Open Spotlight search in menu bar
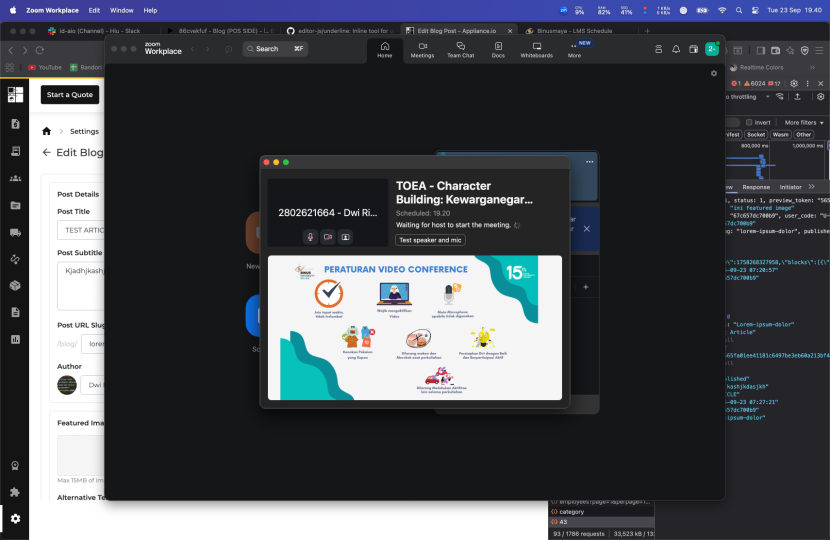This screenshot has width=830, height=540. pyautogui.click(x=738, y=10)
